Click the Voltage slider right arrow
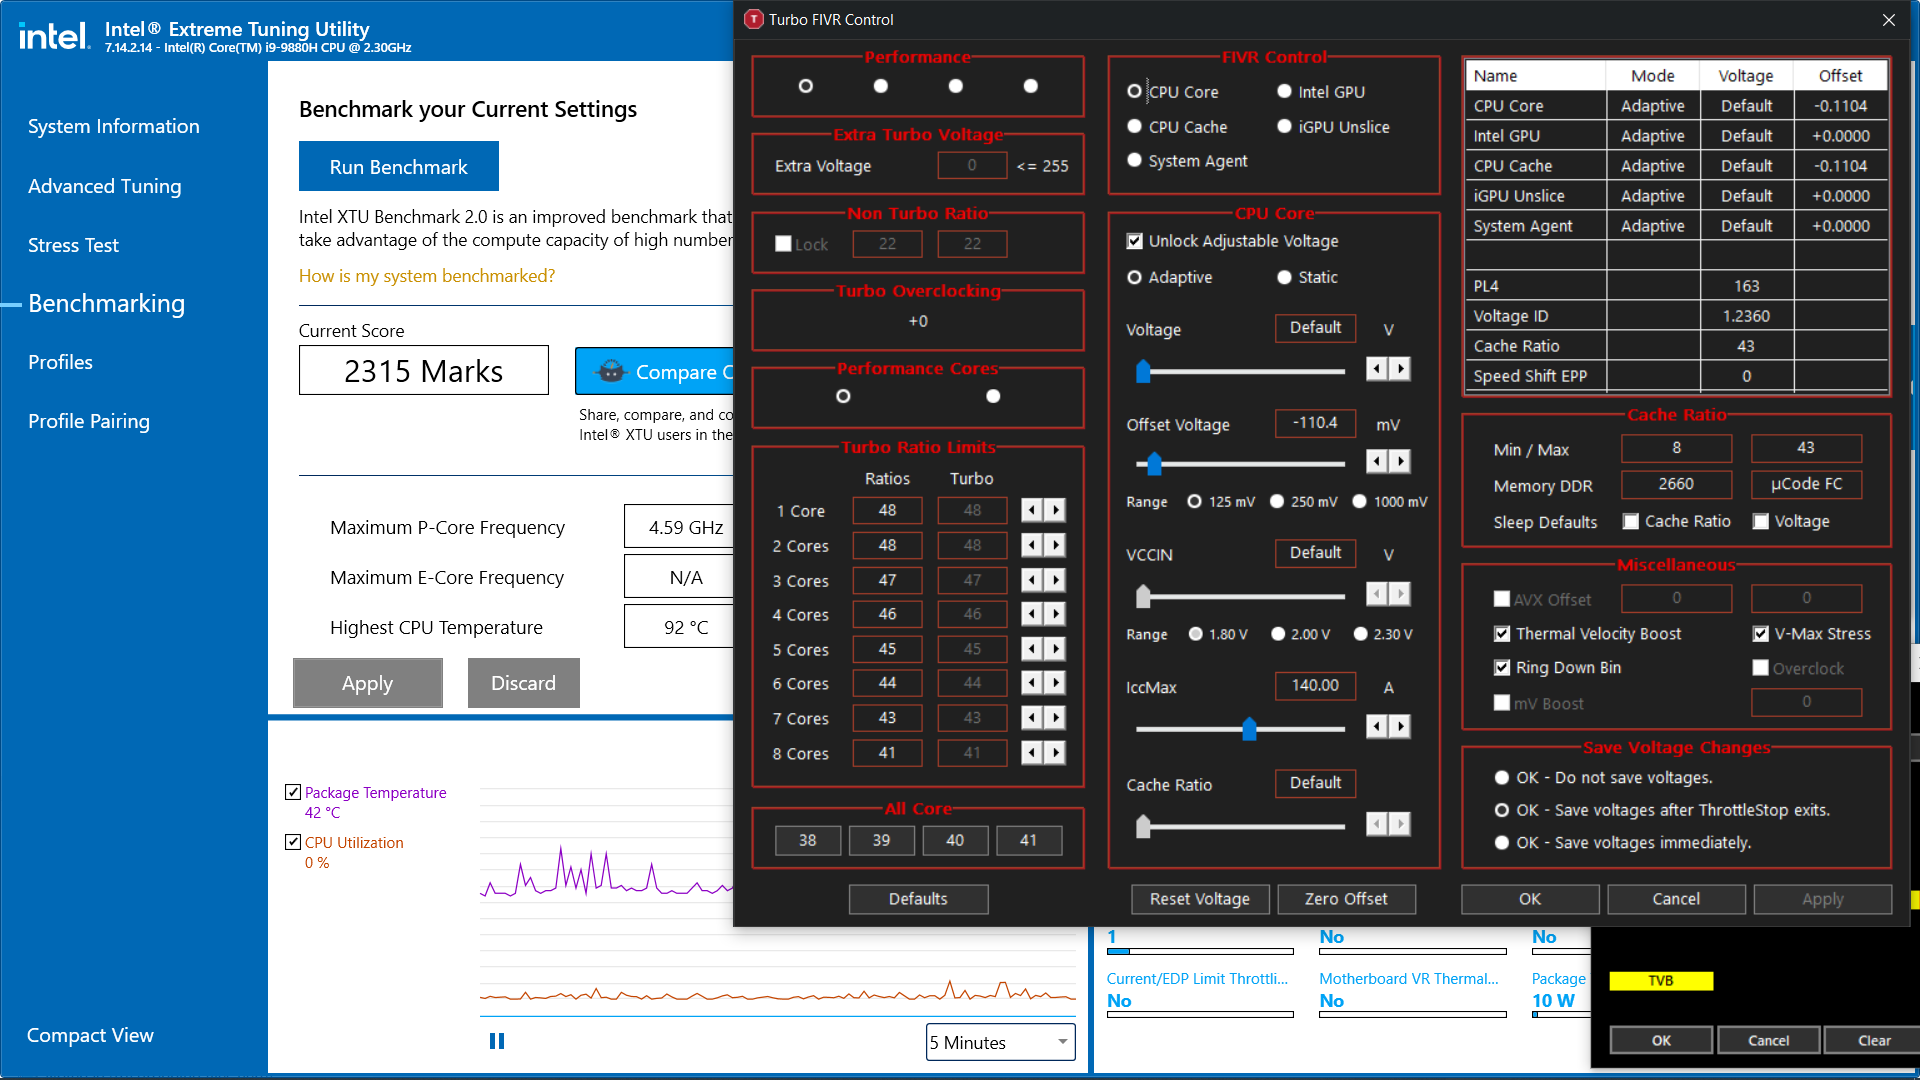The height and width of the screenshot is (1080, 1920). (x=1400, y=369)
